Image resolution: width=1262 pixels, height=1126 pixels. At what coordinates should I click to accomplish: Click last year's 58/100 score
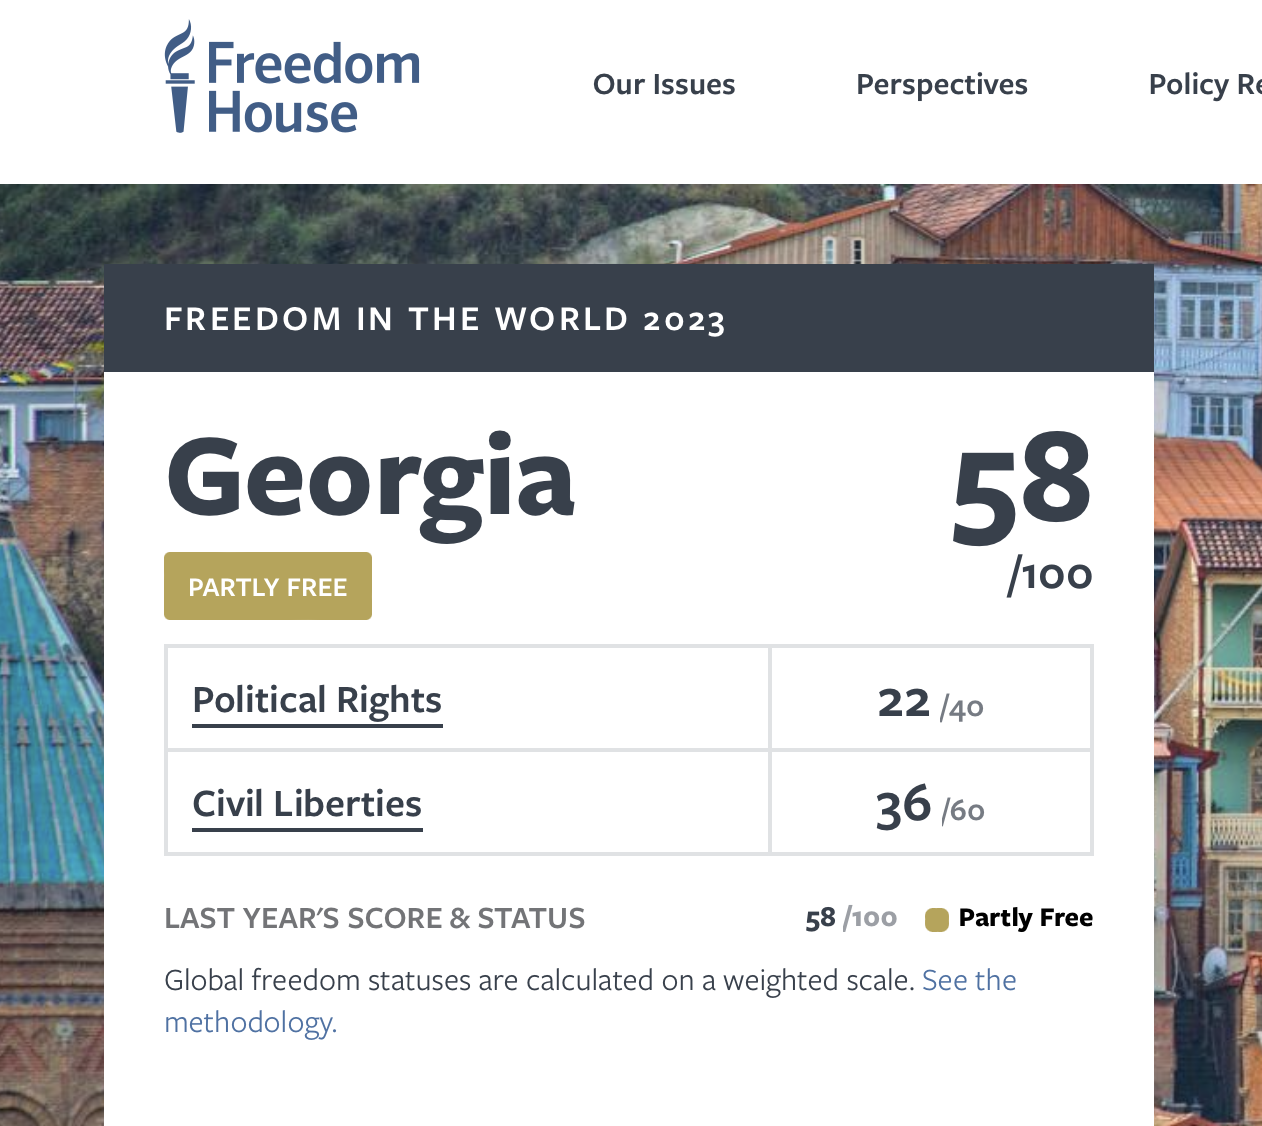coord(850,918)
